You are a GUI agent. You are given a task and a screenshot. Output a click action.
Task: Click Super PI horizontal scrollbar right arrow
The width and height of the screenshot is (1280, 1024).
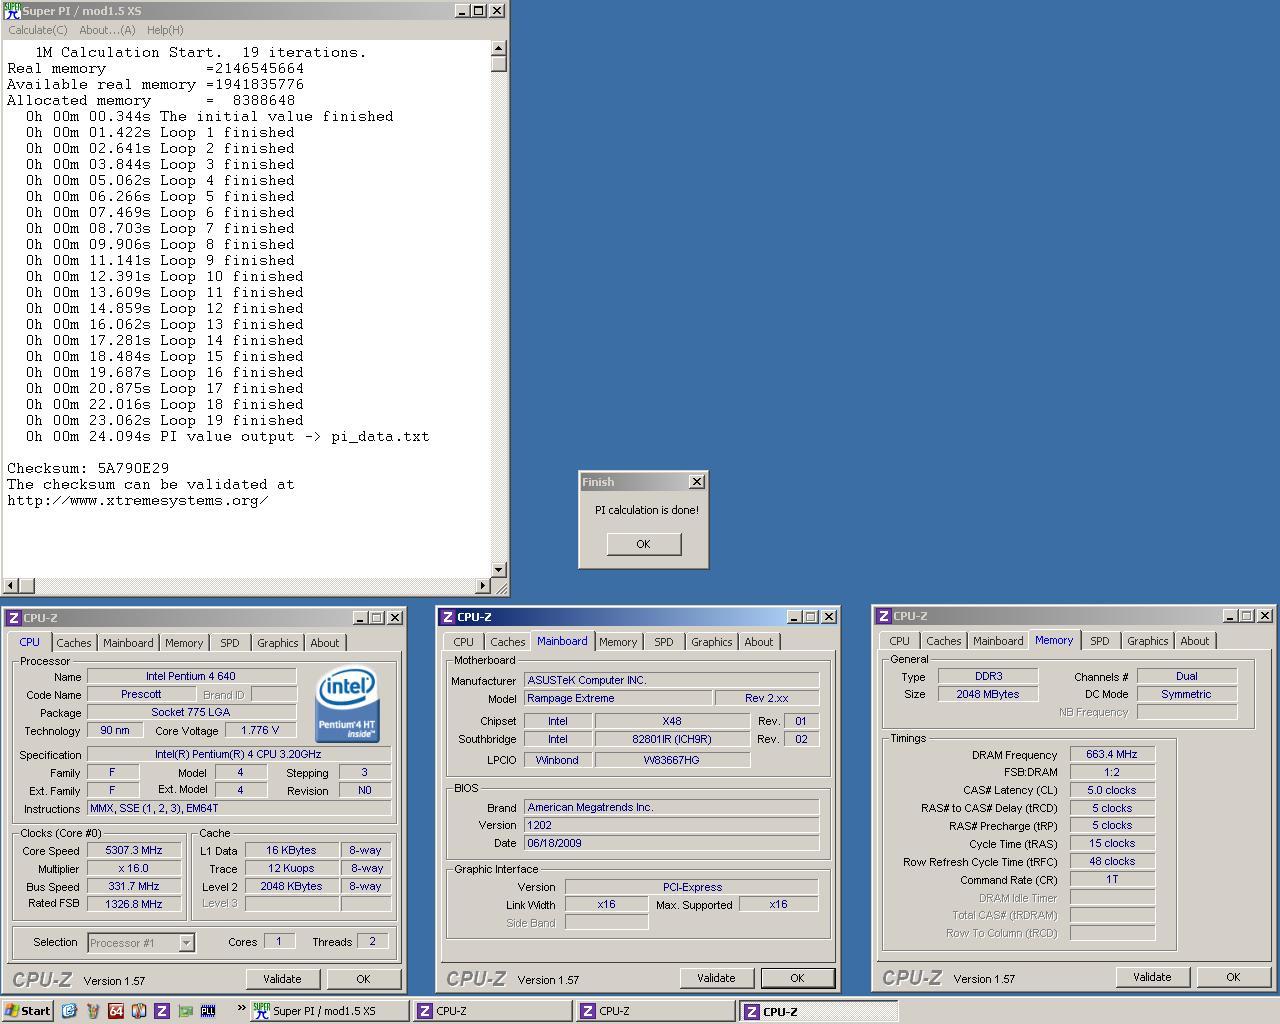[x=483, y=586]
